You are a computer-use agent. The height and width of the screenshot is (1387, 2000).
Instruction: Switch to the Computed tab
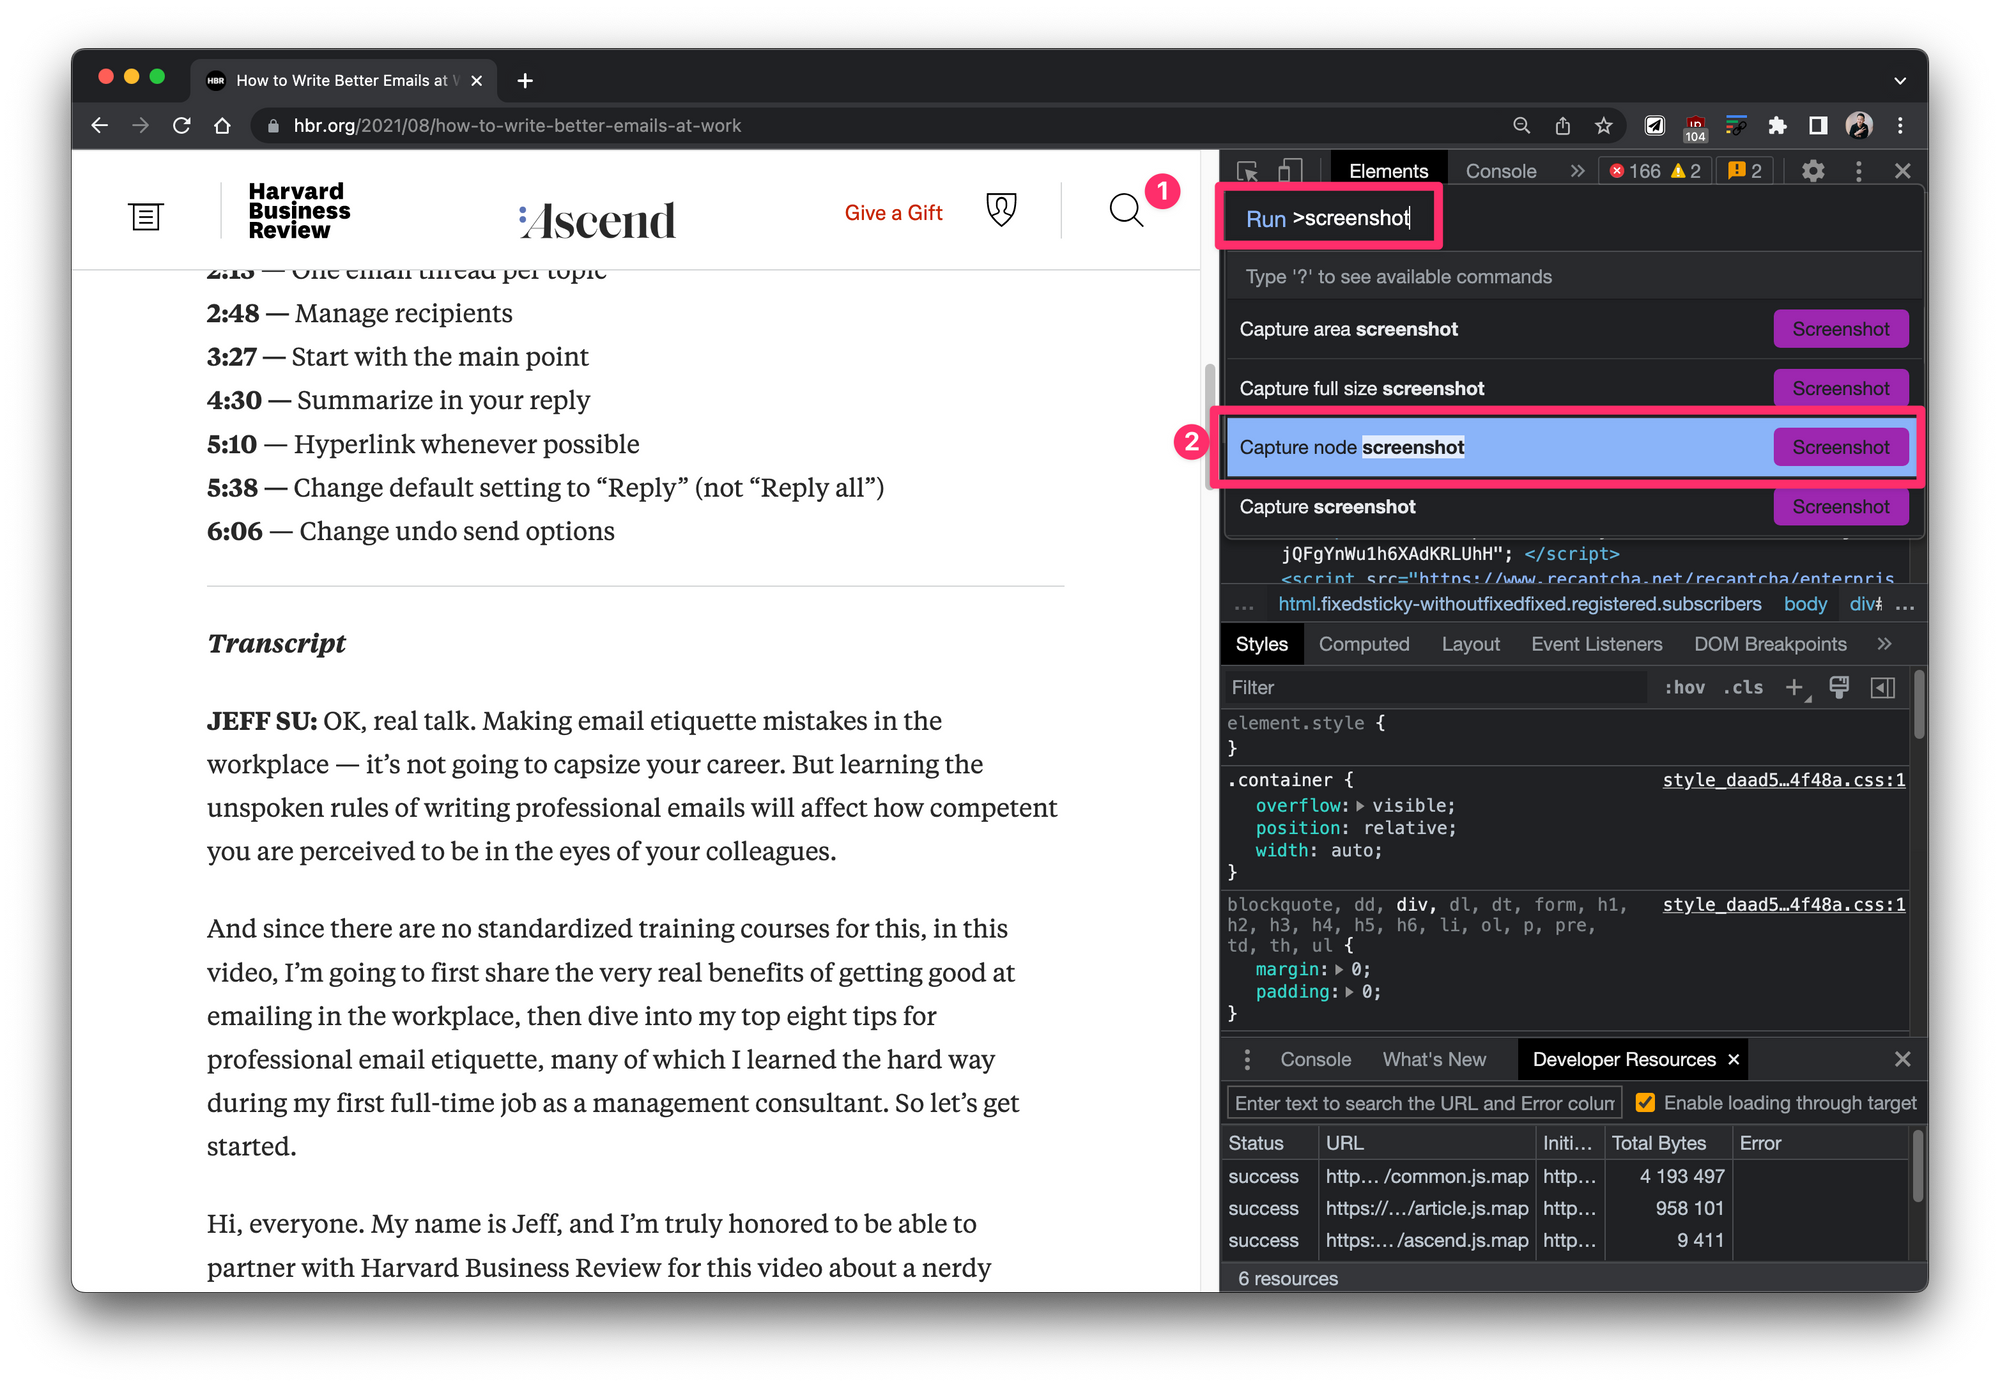(1363, 644)
